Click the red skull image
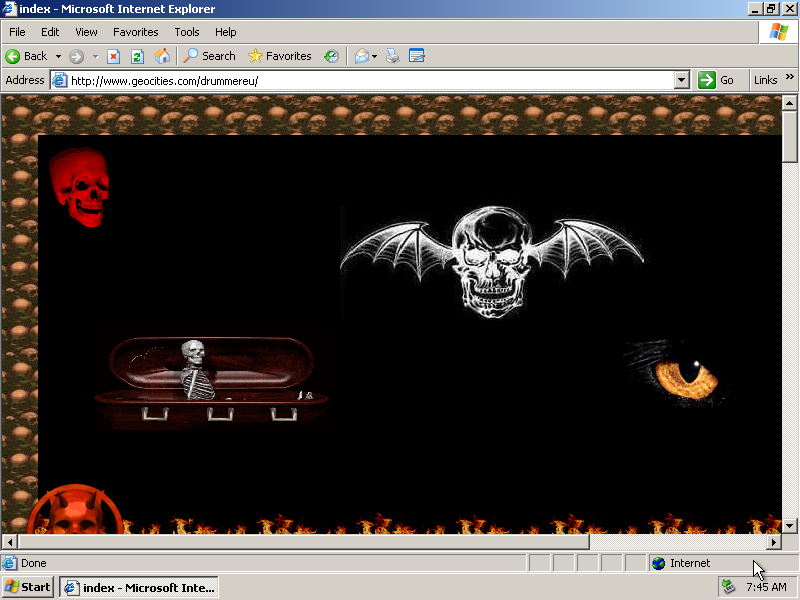 80,187
